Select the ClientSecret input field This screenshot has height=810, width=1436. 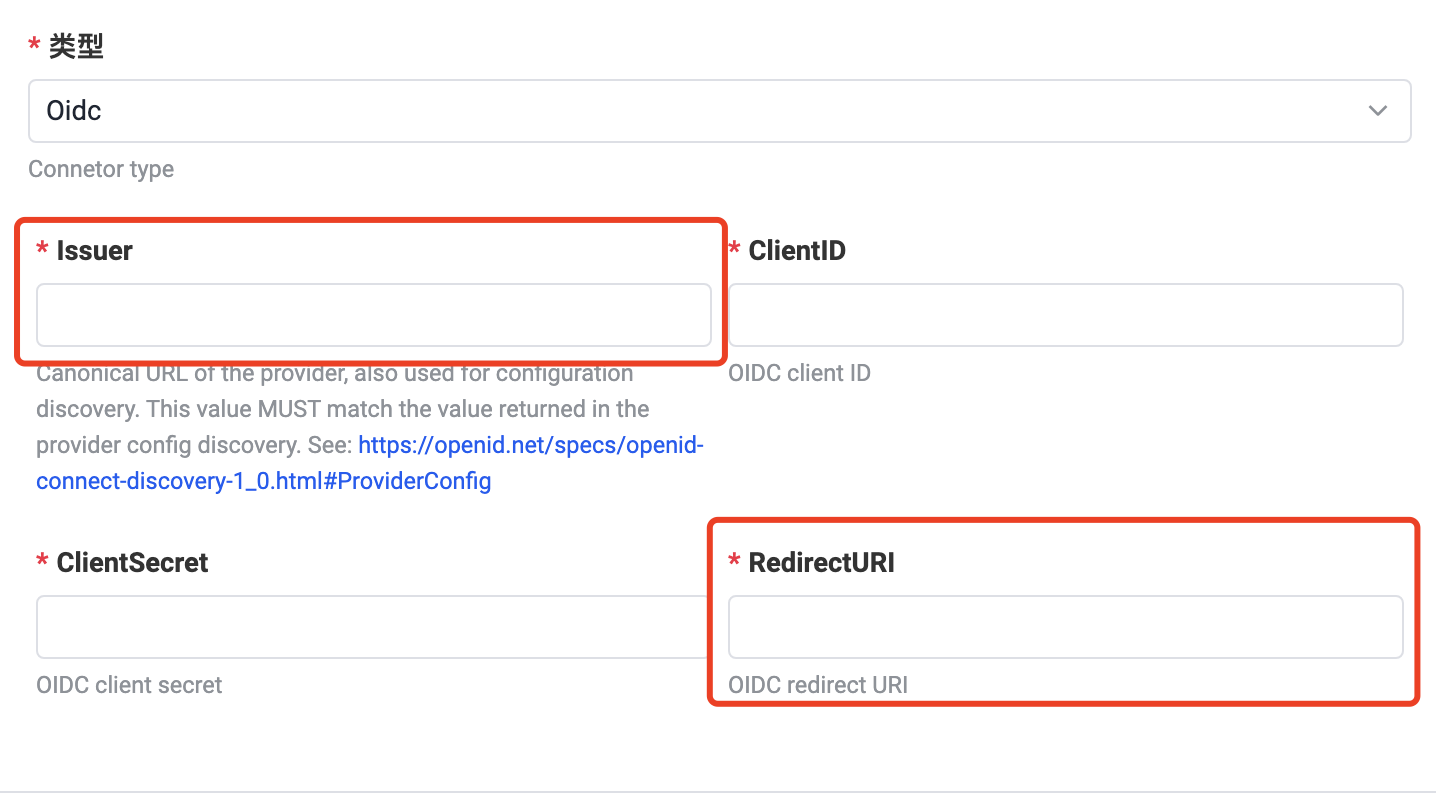coord(372,627)
